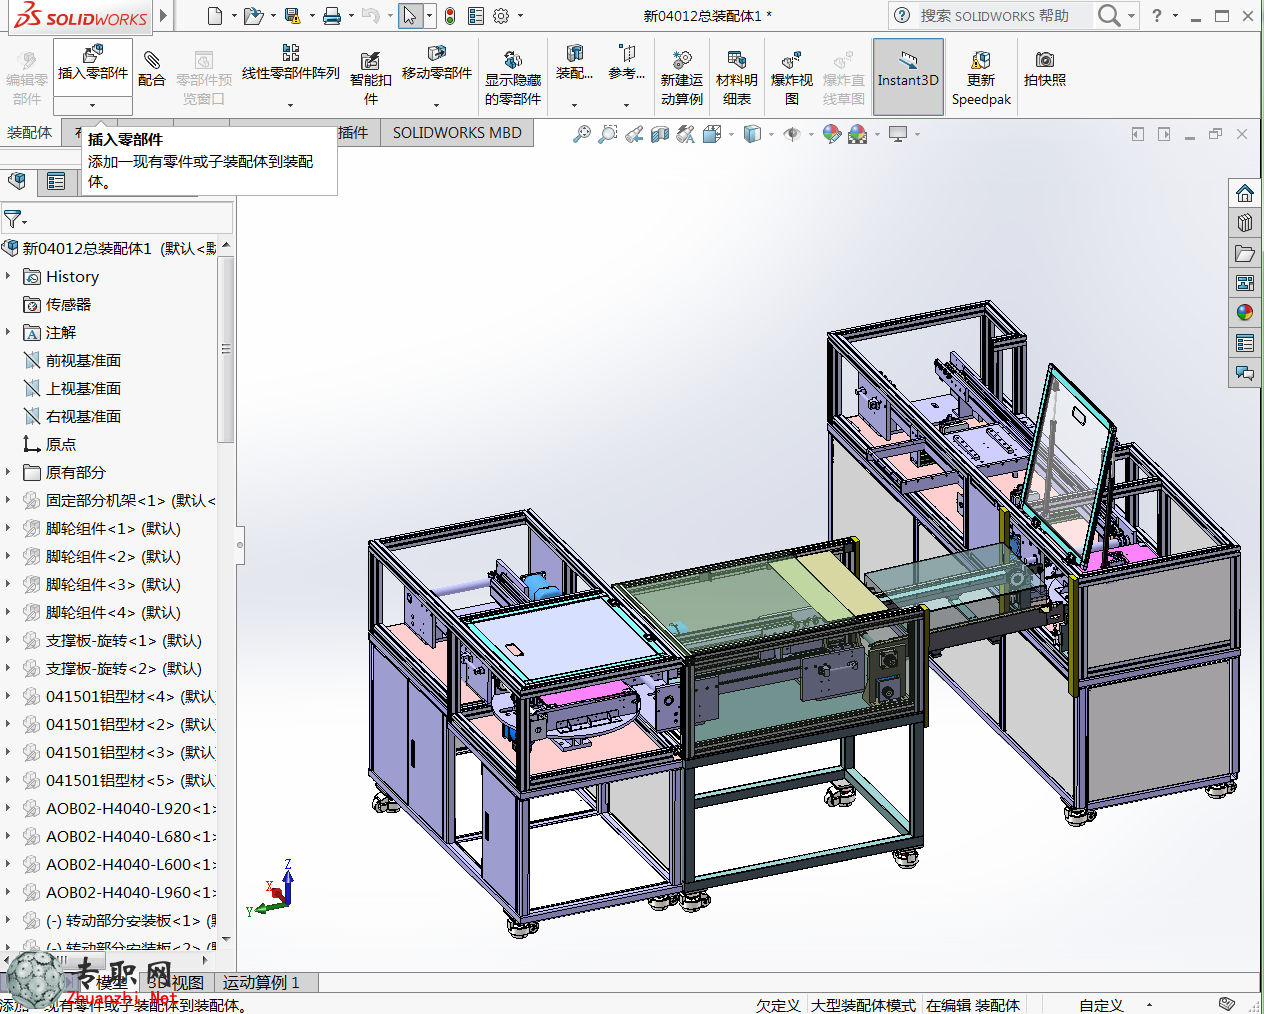Open the Hide/Show Items eye dropdown
Viewport: 1264px width, 1014px height.
pyautogui.click(x=811, y=134)
